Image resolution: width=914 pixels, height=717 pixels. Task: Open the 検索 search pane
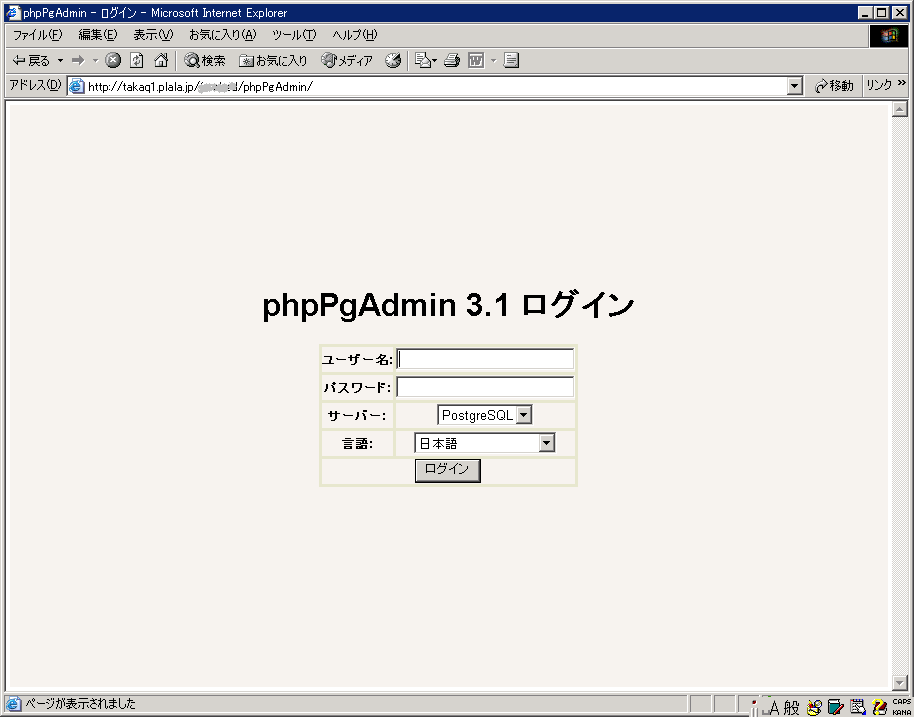205,61
